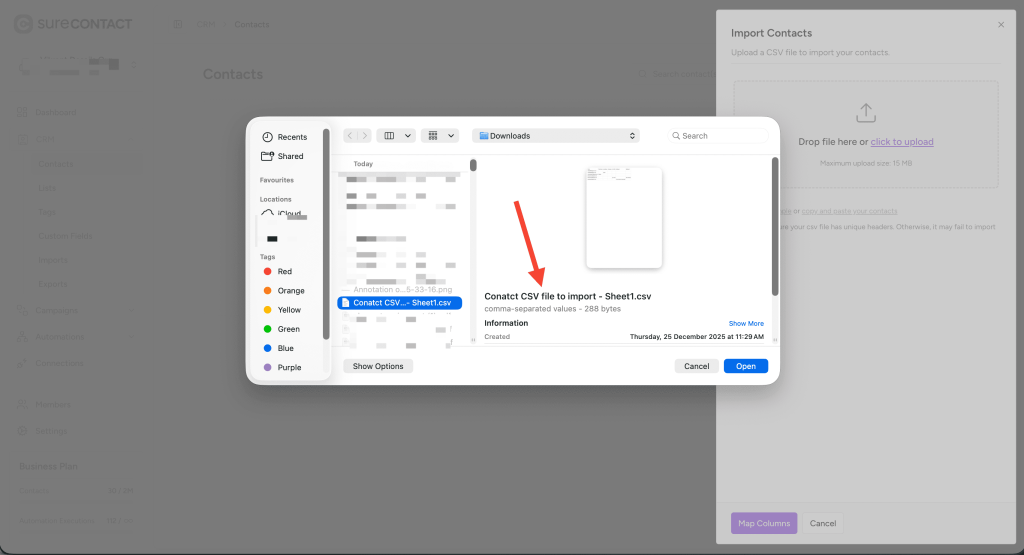The height and width of the screenshot is (555, 1024).
Task: Close the Import Contacts panel
Action: click(x=1001, y=24)
